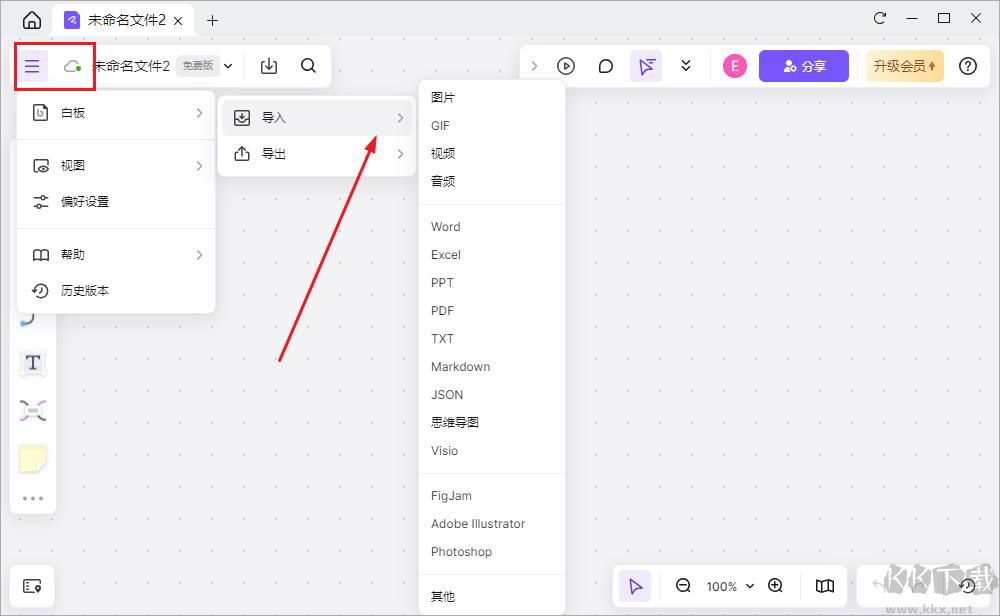1000x616 pixels.
Task: Select PDF in the import submenu
Action: [x=442, y=311]
